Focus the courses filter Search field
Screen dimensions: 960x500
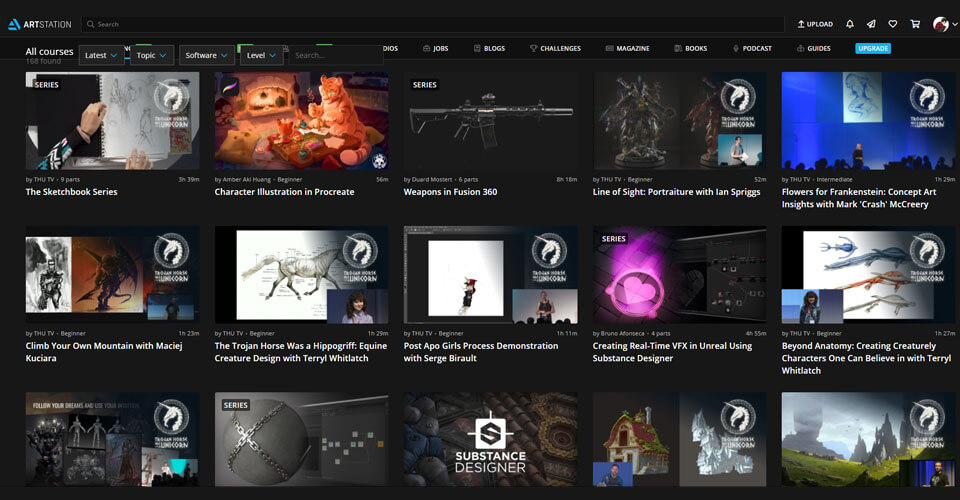336,55
